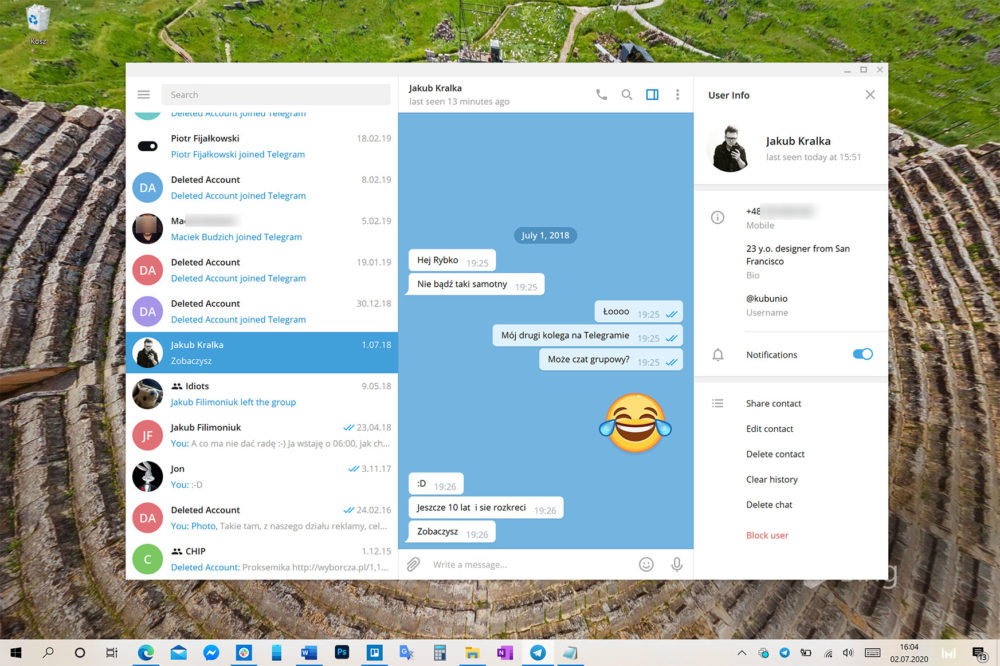This screenshot has height=666, width=1000.
Task: Open Deleted Account chat dated 30.12.18
Action: click(x=261, y=311)
